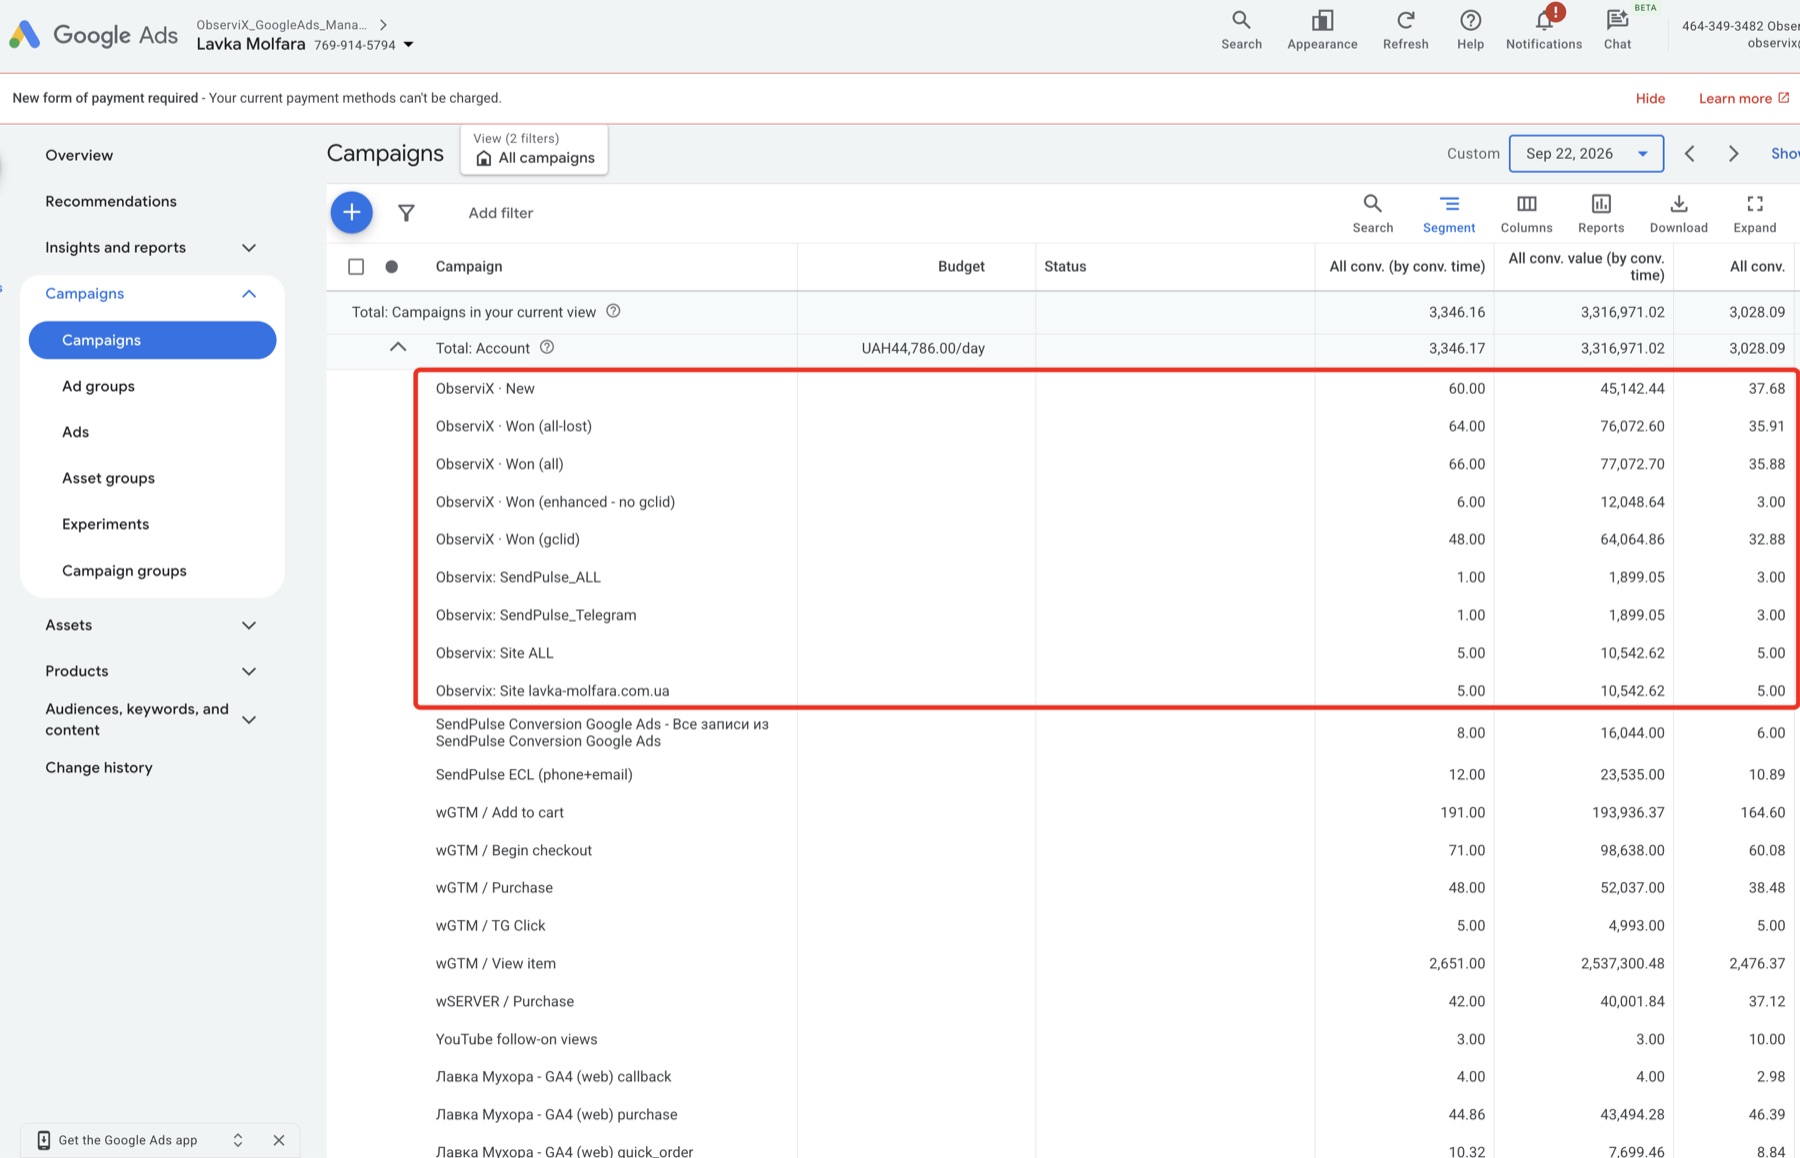Sort by the Budget column header

point(961,266)
